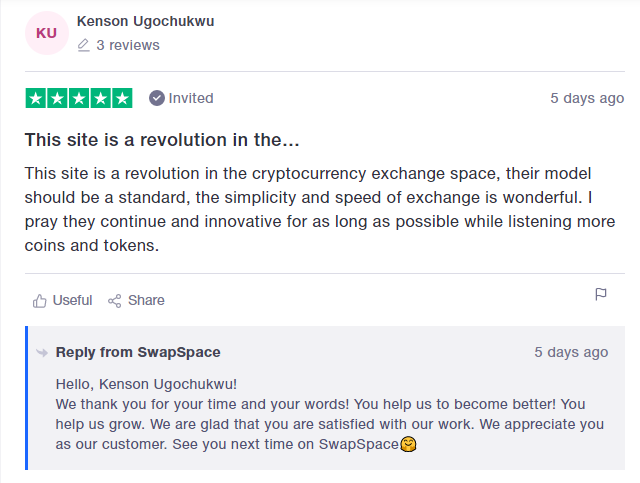
Task: Click the review body paragraph text
Action: click(320, 209)
